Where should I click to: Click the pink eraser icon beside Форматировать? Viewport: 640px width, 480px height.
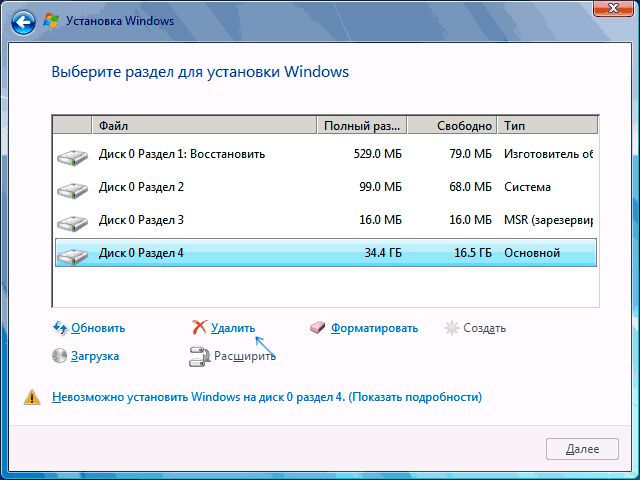coord(317,328)
